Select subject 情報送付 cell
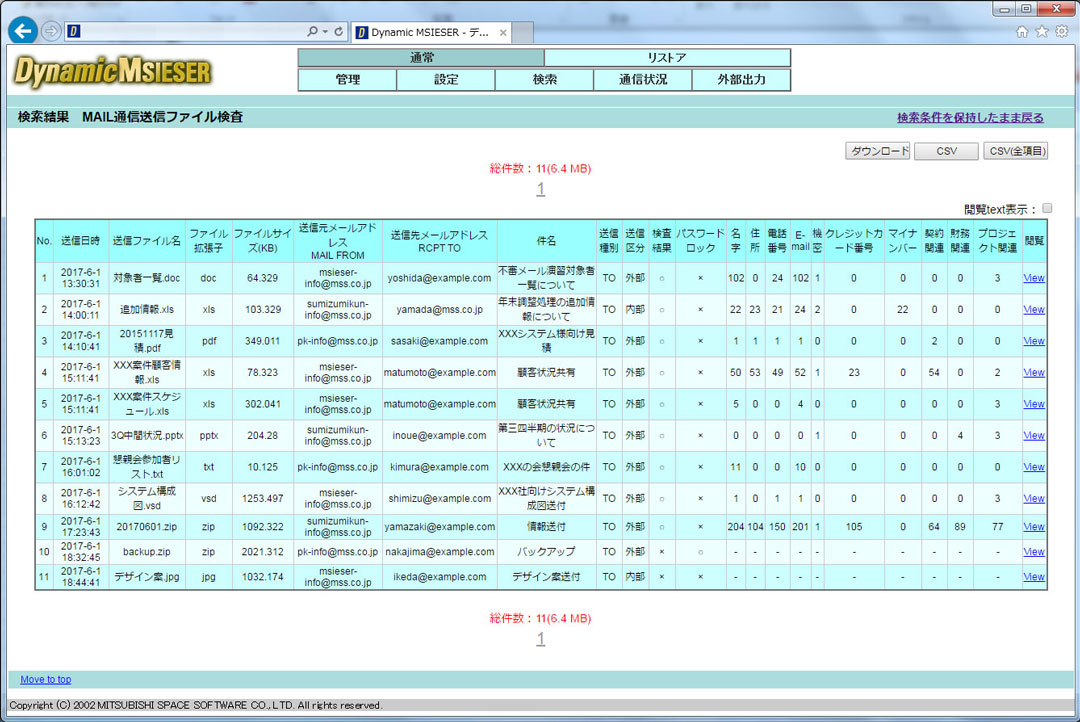Image resolution: width=1080 pixels, height=722 pixels. [546, 527]
